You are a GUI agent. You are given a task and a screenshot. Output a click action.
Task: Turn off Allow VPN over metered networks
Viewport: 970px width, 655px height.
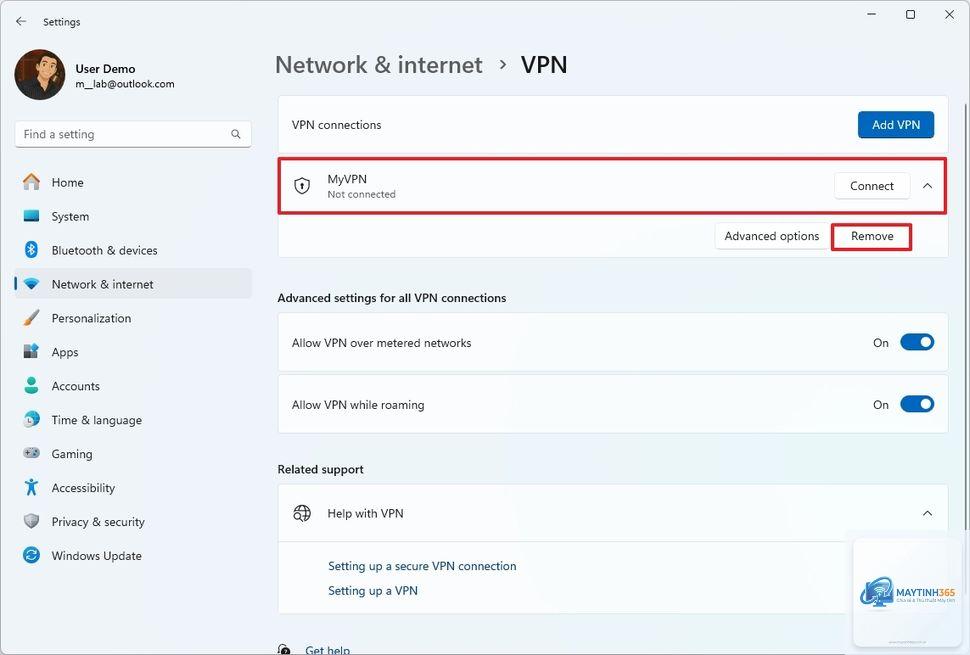coord(917,342)
